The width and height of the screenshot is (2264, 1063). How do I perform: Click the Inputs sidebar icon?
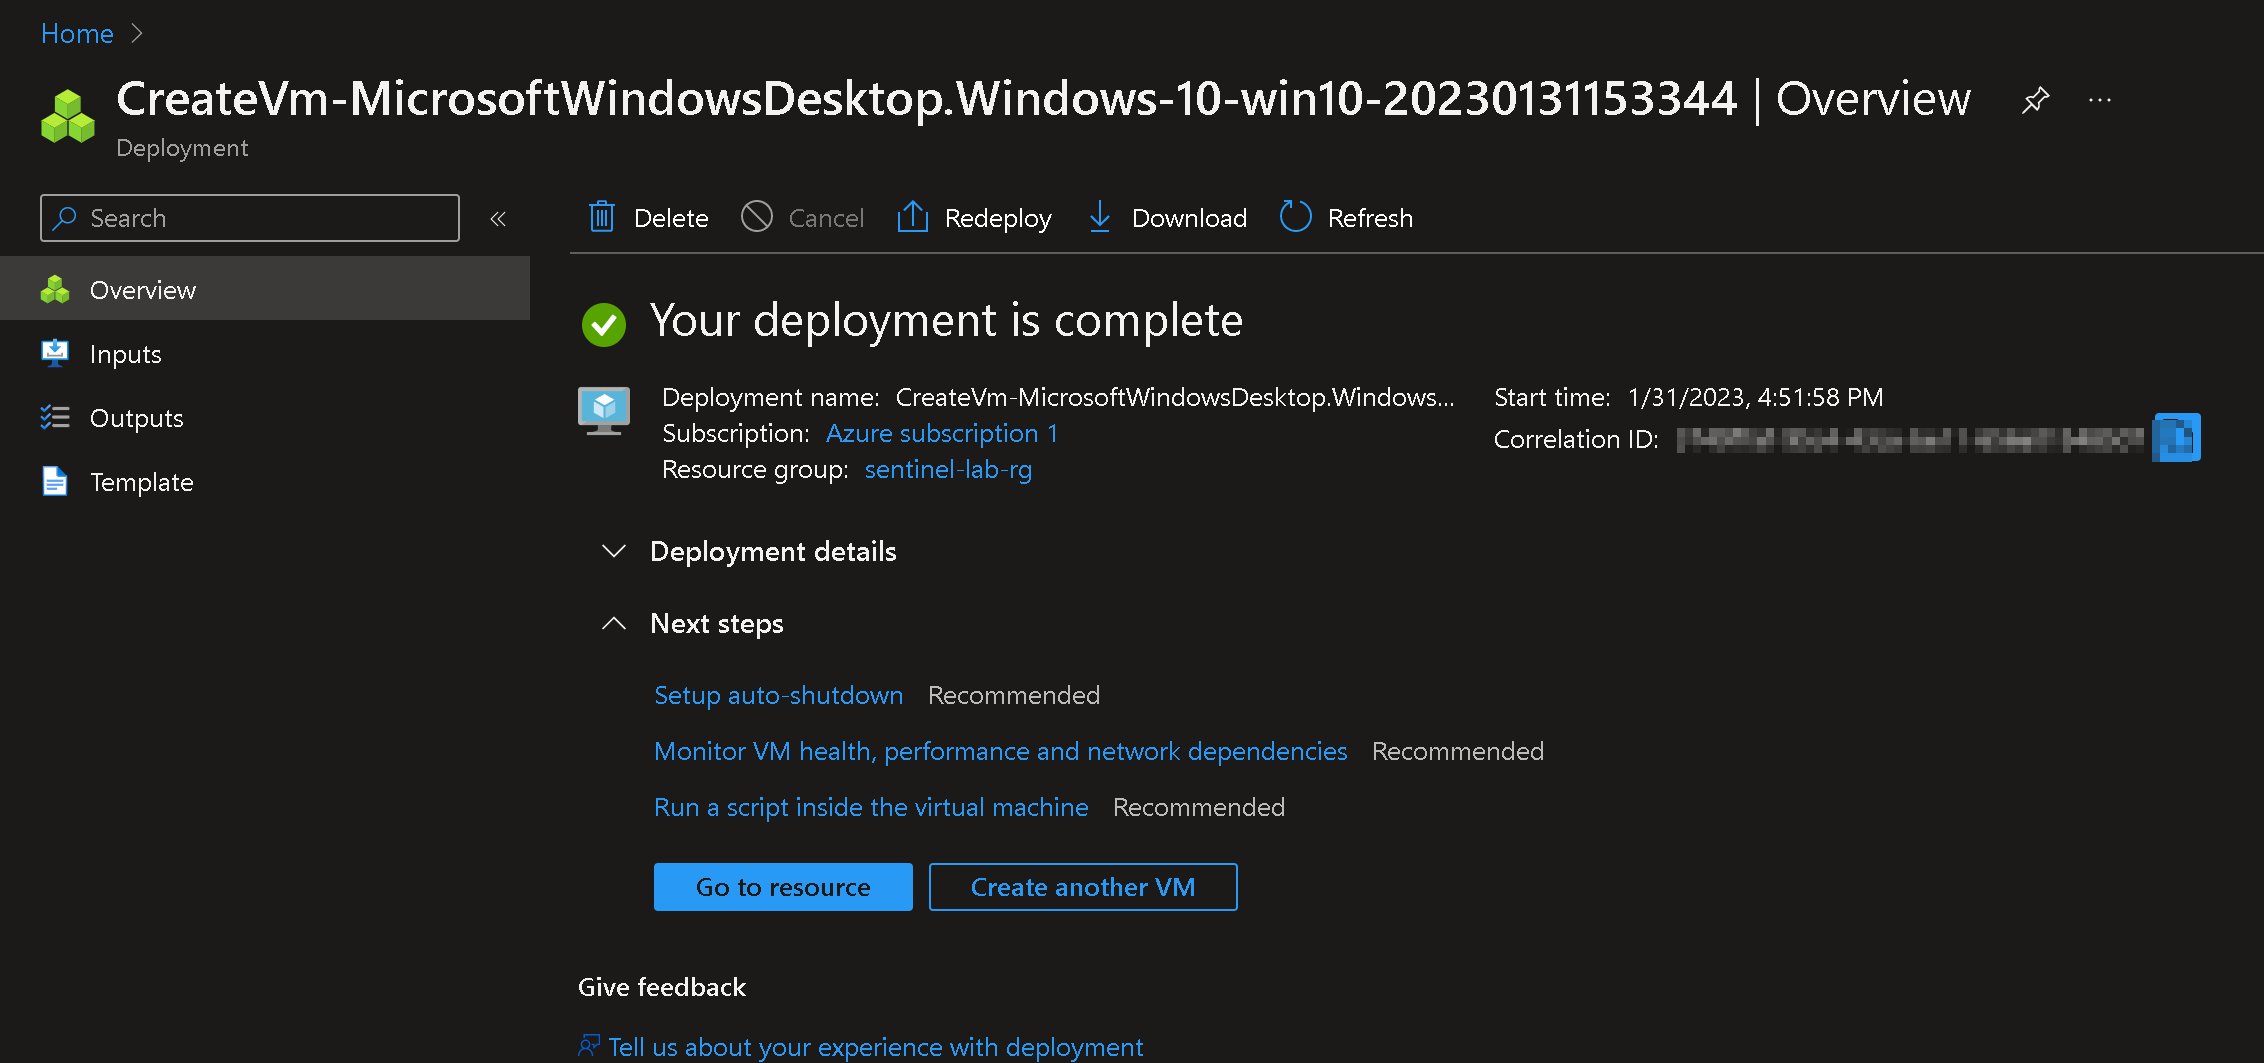55,353
